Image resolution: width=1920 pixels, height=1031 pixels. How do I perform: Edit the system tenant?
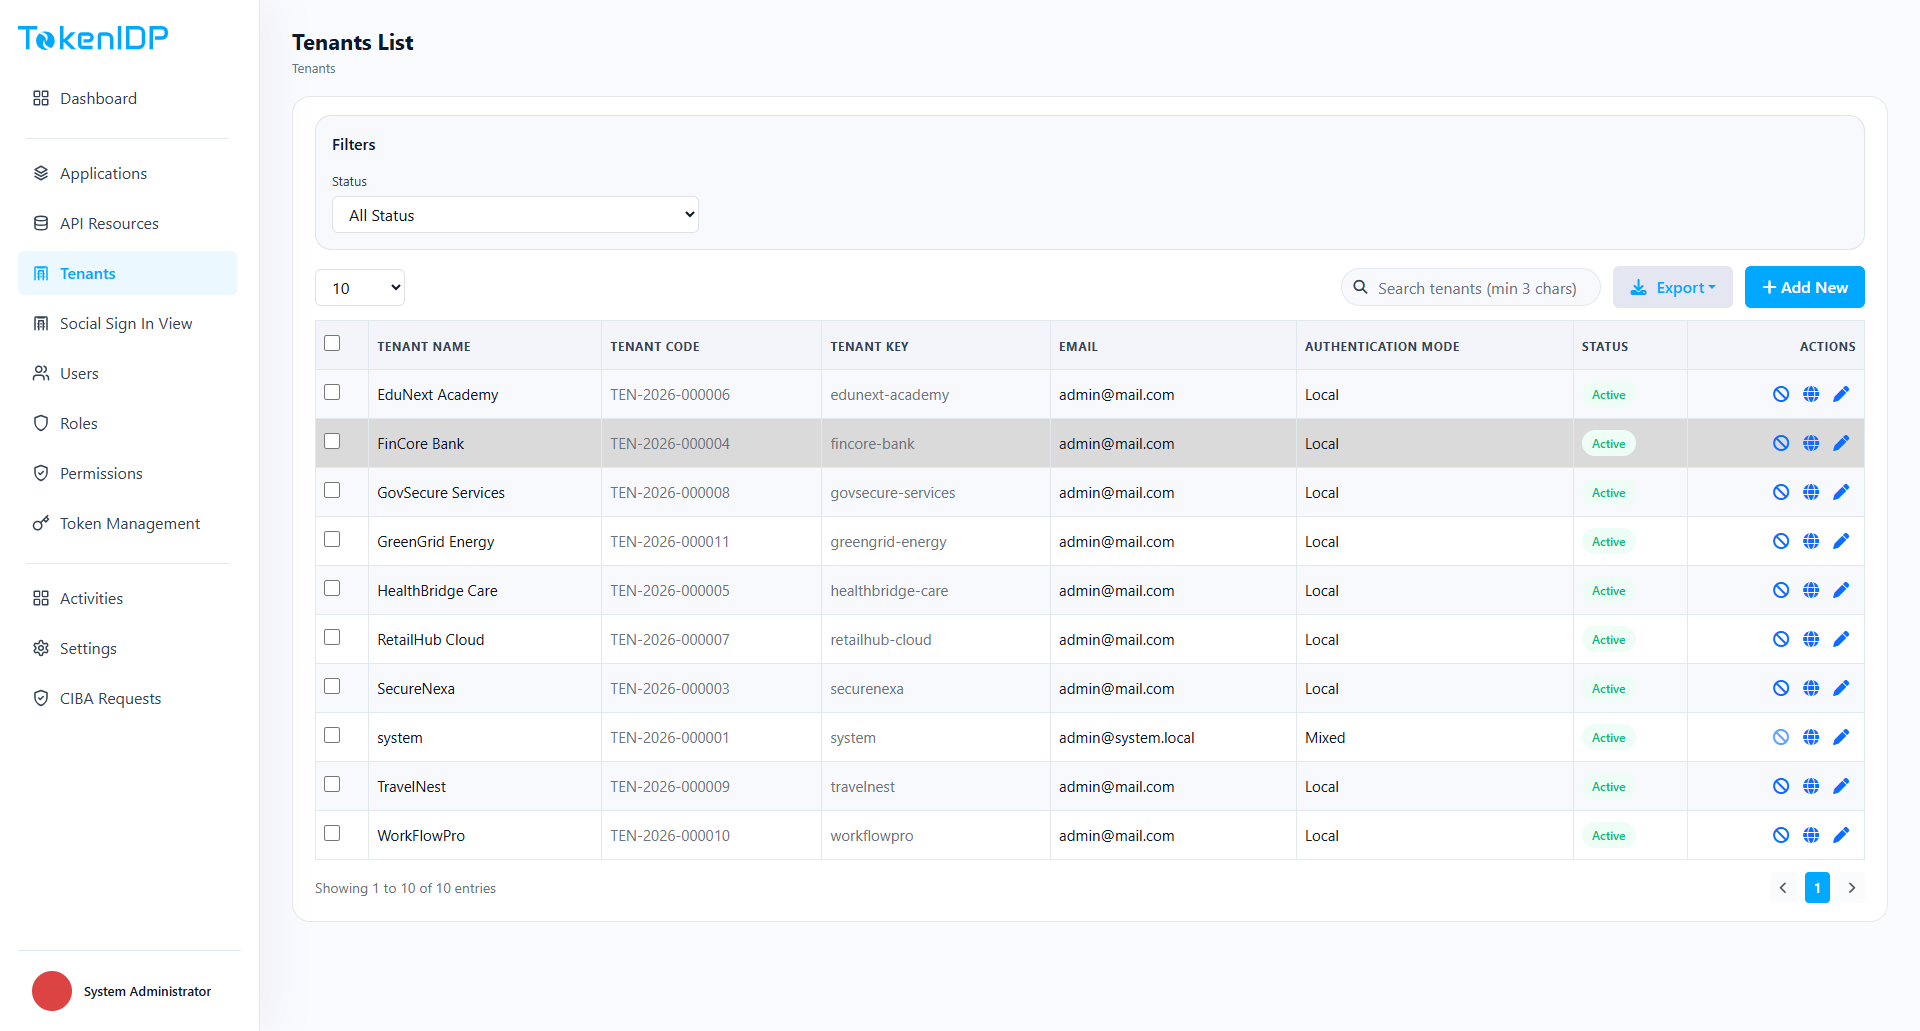(1841, 737)
